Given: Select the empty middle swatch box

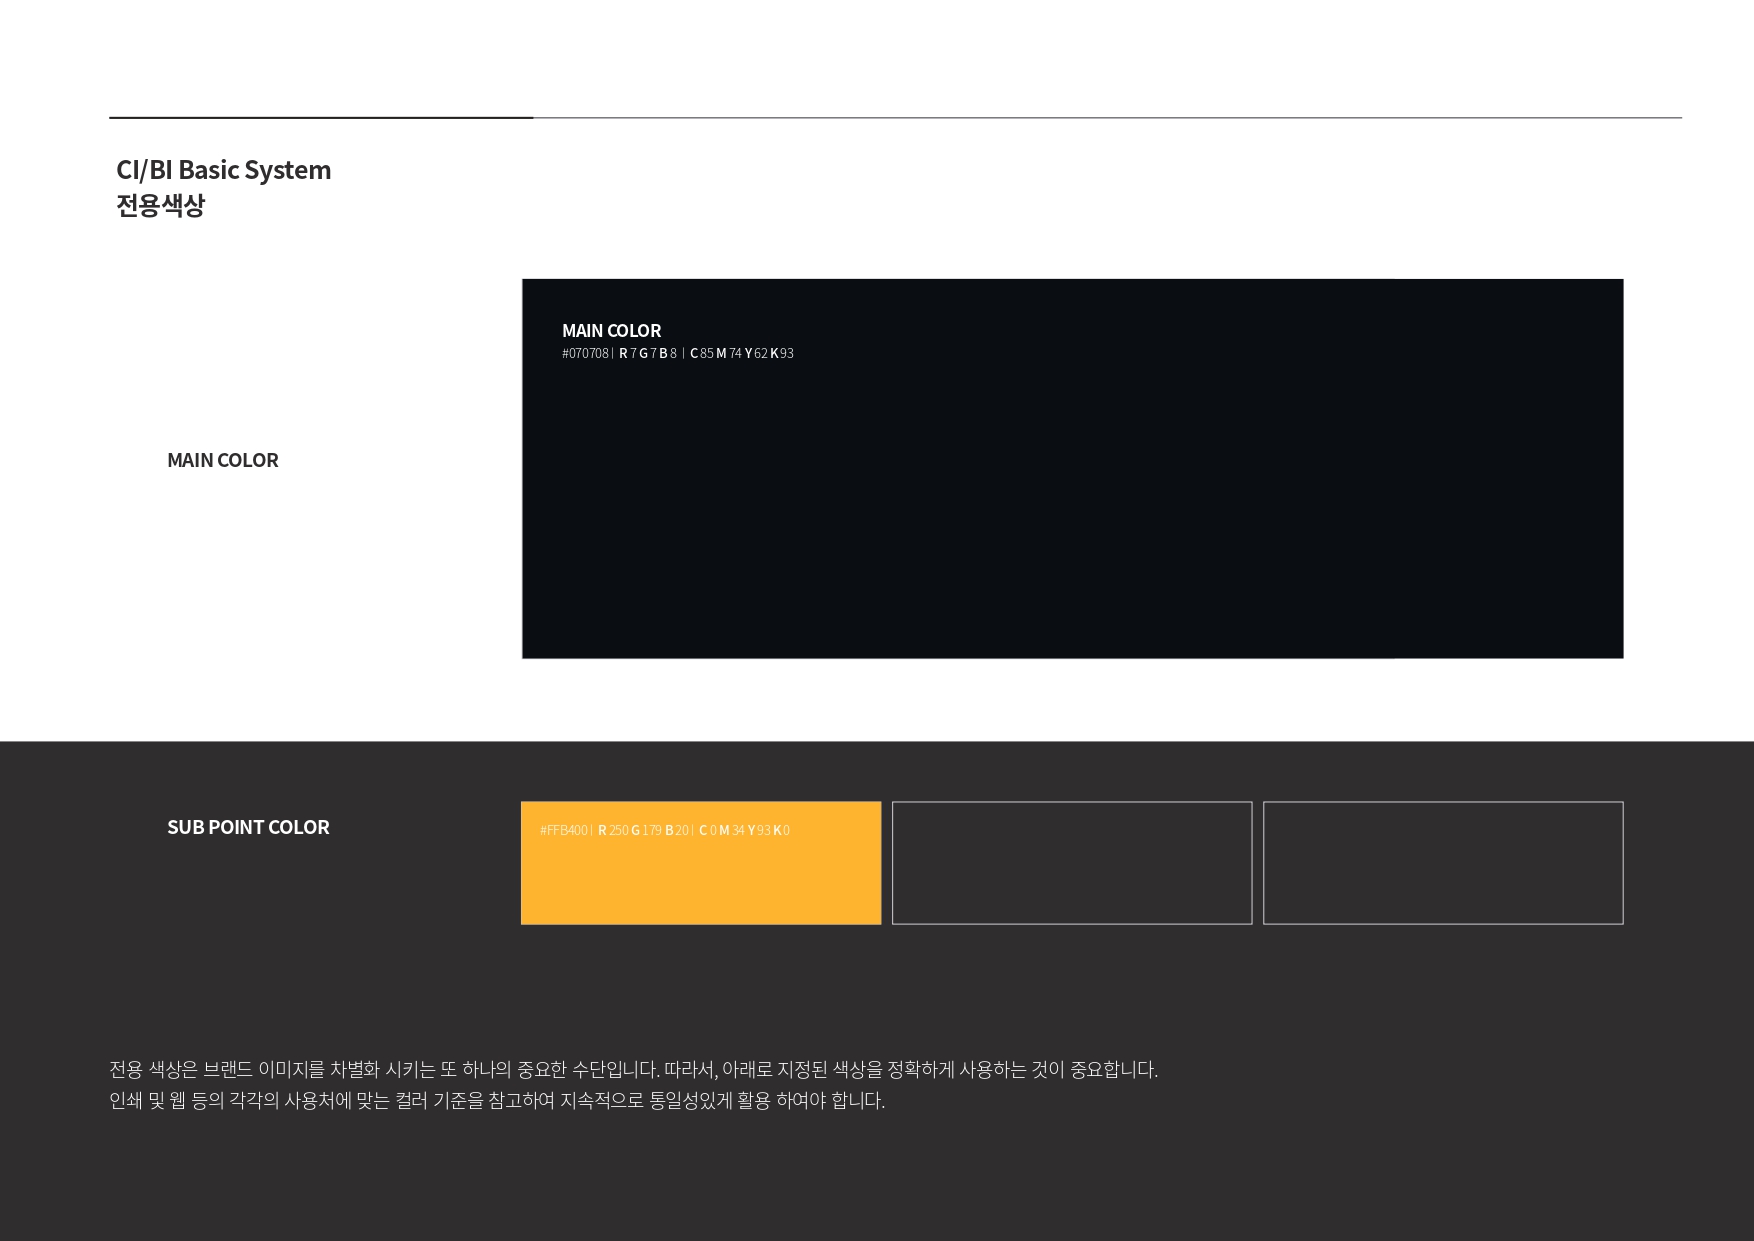Looking at the screenshot, I should point(1071,863).
